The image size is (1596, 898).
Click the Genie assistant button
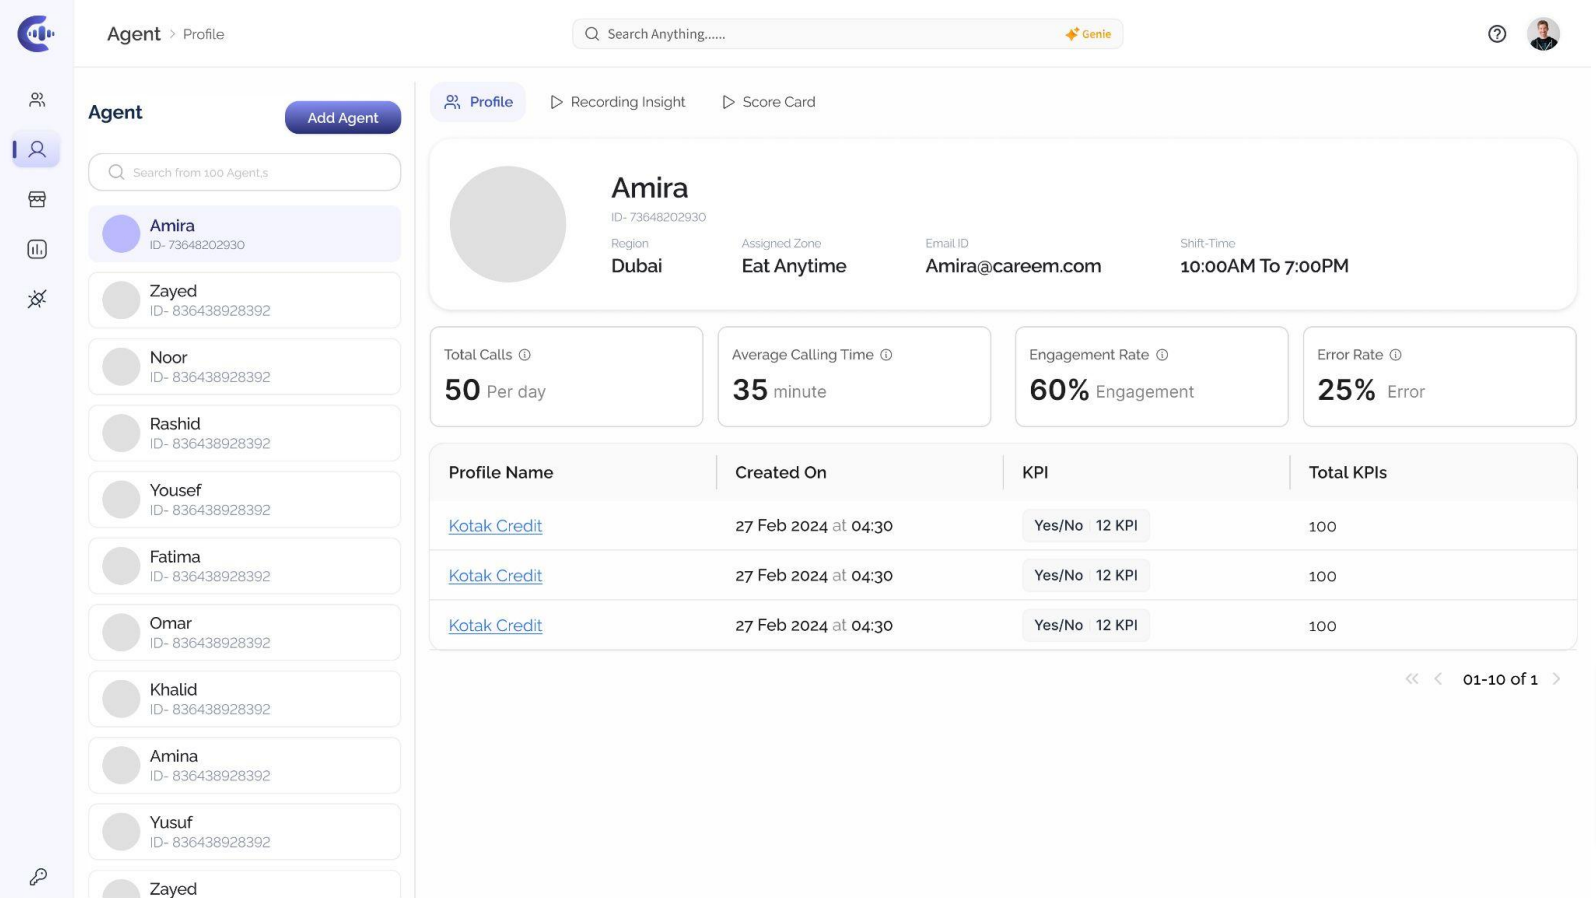pyautogui.click(x=1088, y=34)
